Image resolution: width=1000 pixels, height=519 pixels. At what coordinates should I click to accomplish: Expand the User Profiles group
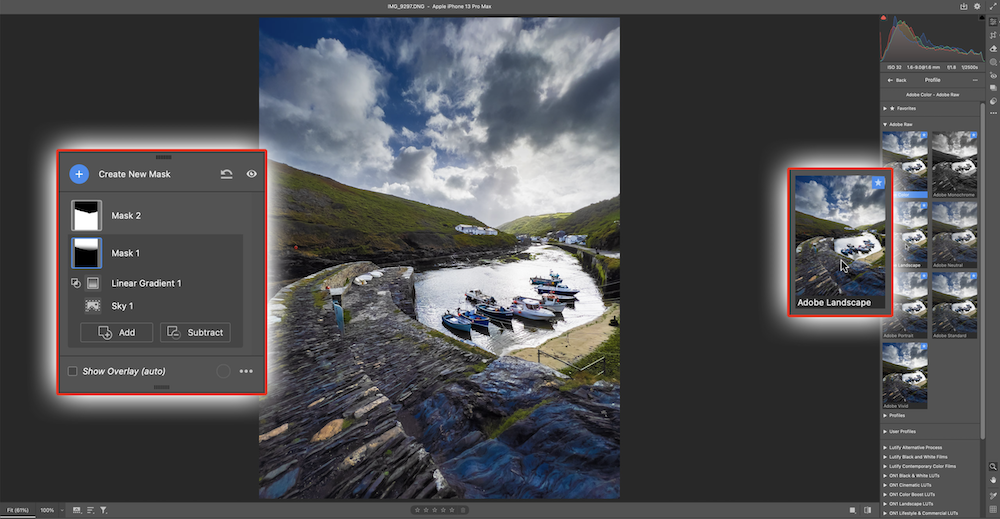(x=885, y=432)
